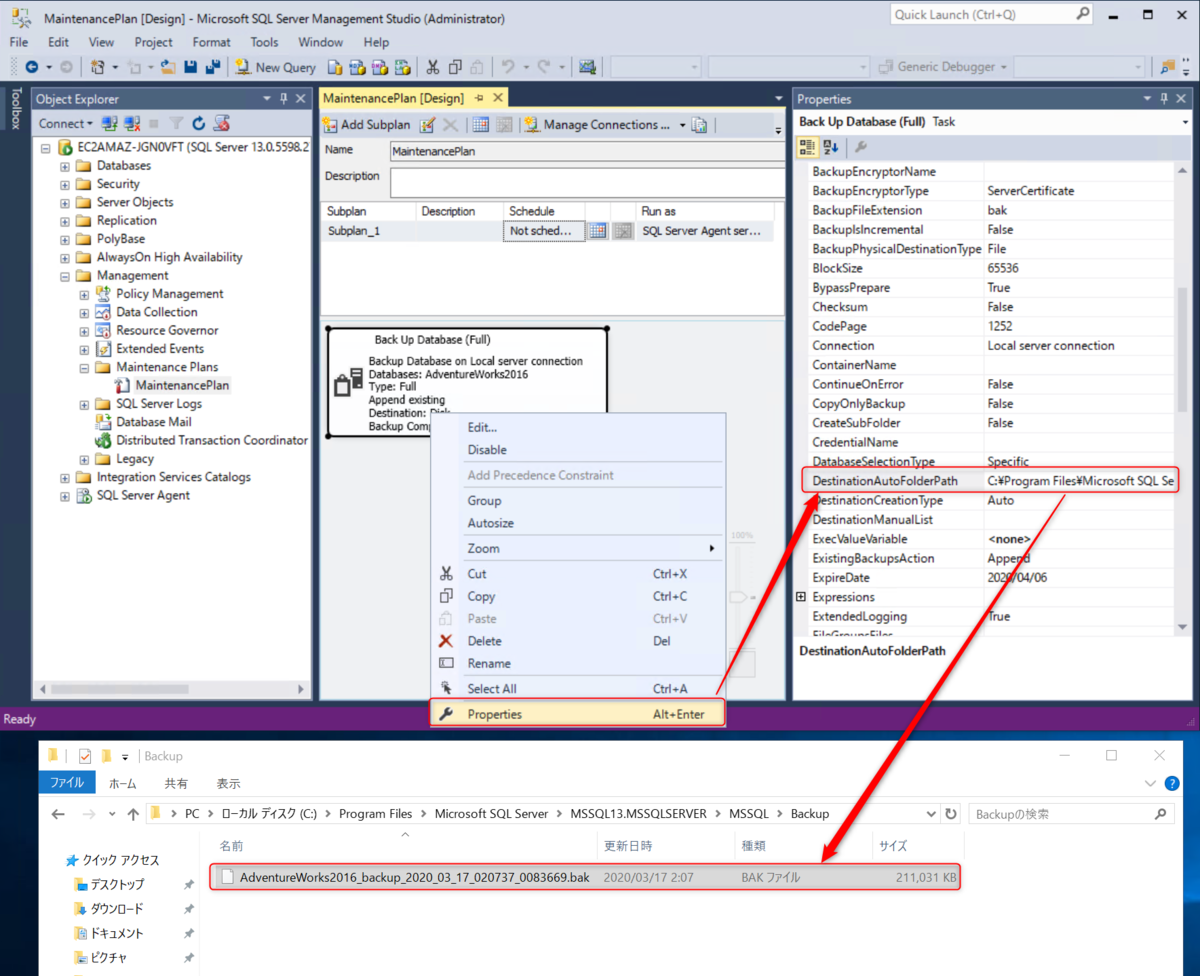Open the Connect dropdown in Object Explorer

[x=65, y=123]
